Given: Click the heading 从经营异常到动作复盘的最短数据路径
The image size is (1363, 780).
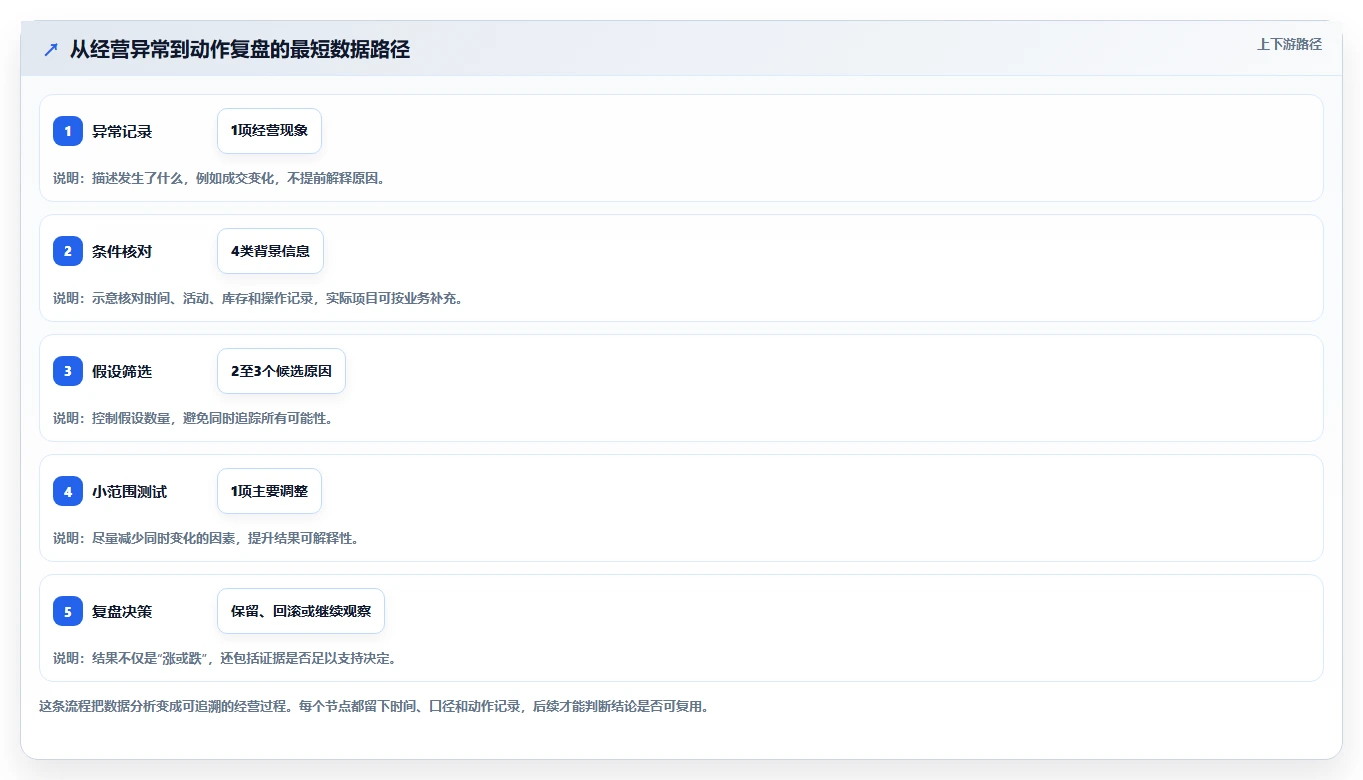Looking at the screenshot, I should 240,50.
